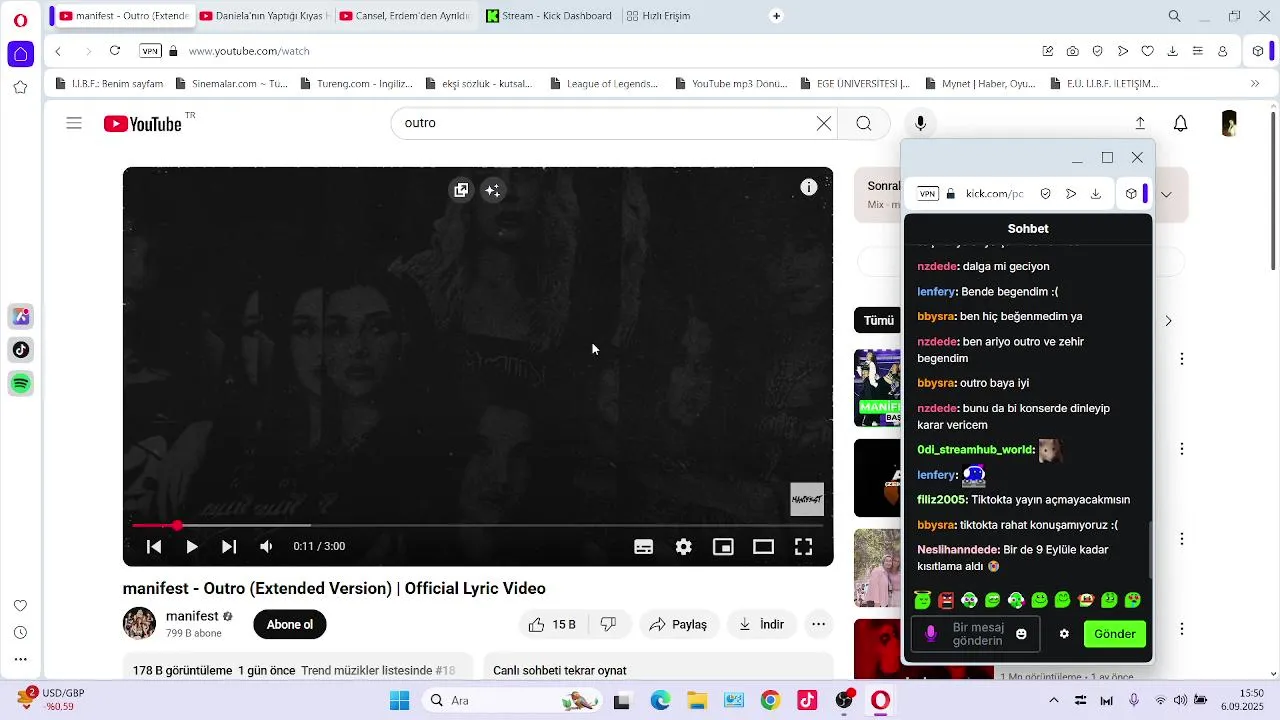
Task: Switch to the Stream - Kick Dashboard tab
Action: coord(548,16)
